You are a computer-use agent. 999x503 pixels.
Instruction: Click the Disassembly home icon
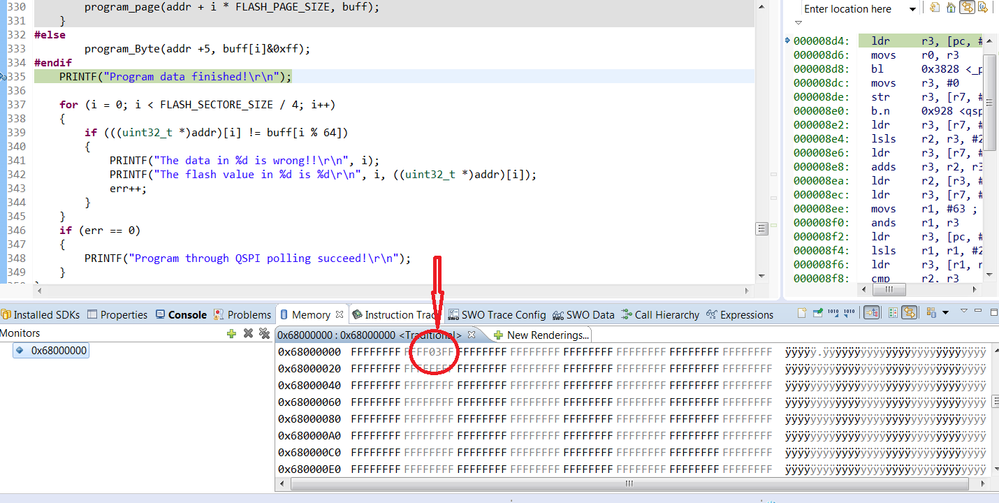[951, 8]
